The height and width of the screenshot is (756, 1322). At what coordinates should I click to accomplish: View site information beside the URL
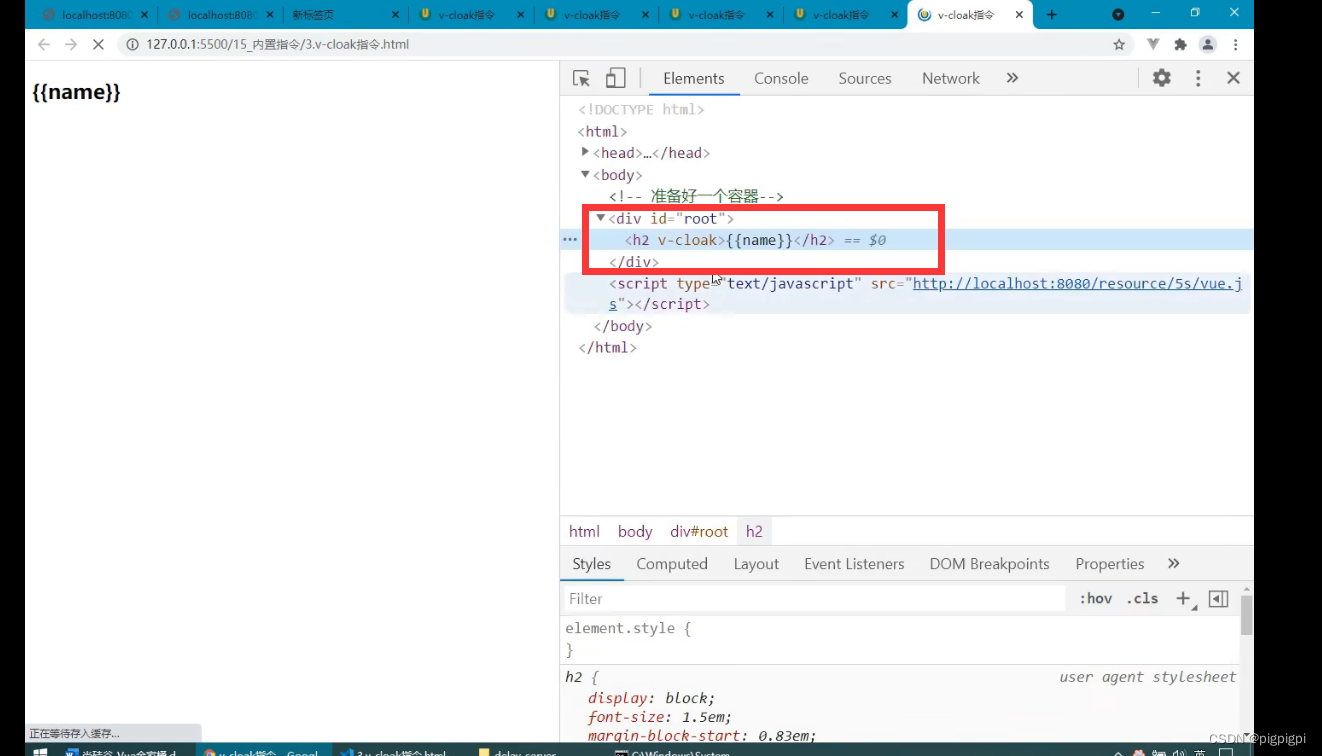coord(133,45)
